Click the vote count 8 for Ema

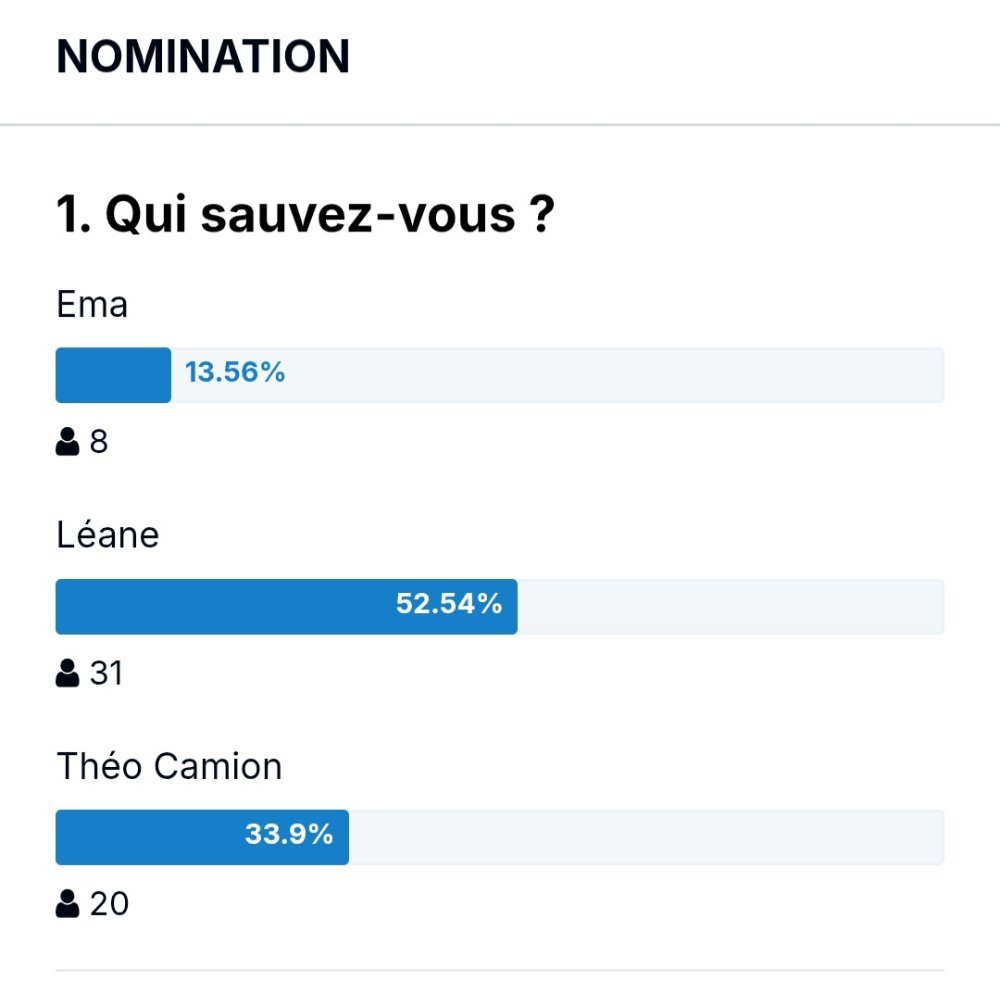tap(99, 441)
